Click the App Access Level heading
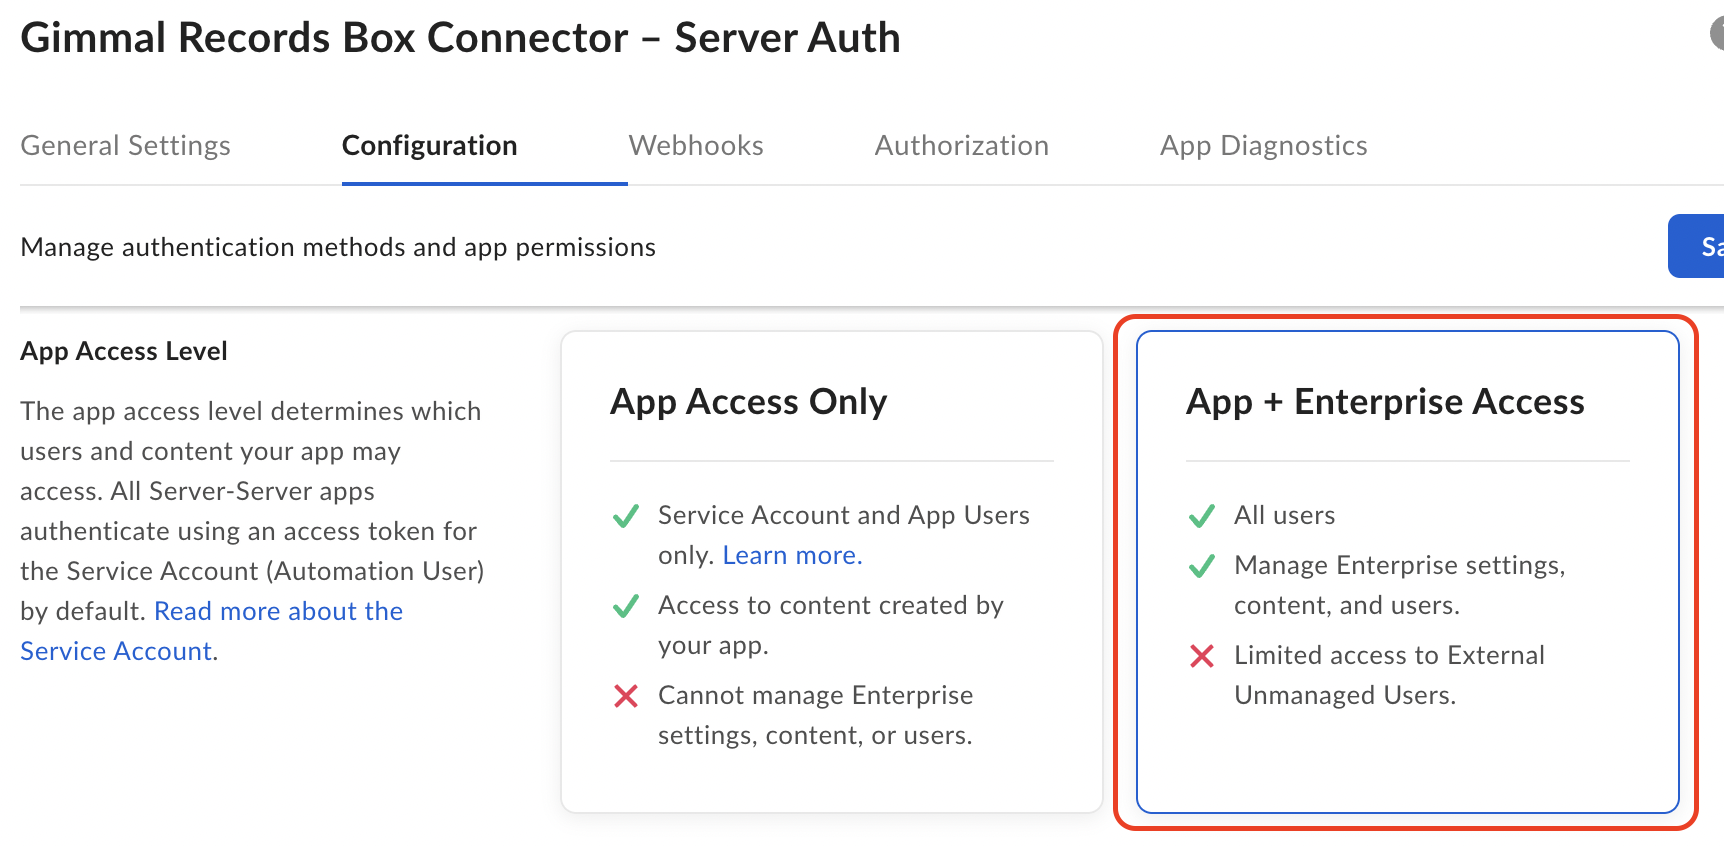 [x=124, y=352]
